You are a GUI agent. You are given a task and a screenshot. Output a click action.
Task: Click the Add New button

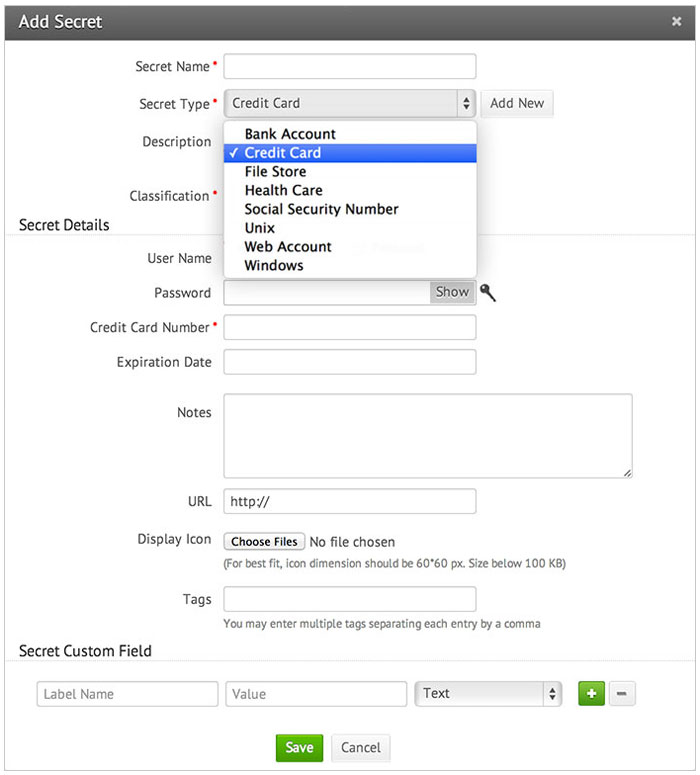pyautogui.click(x=517, y=103)
